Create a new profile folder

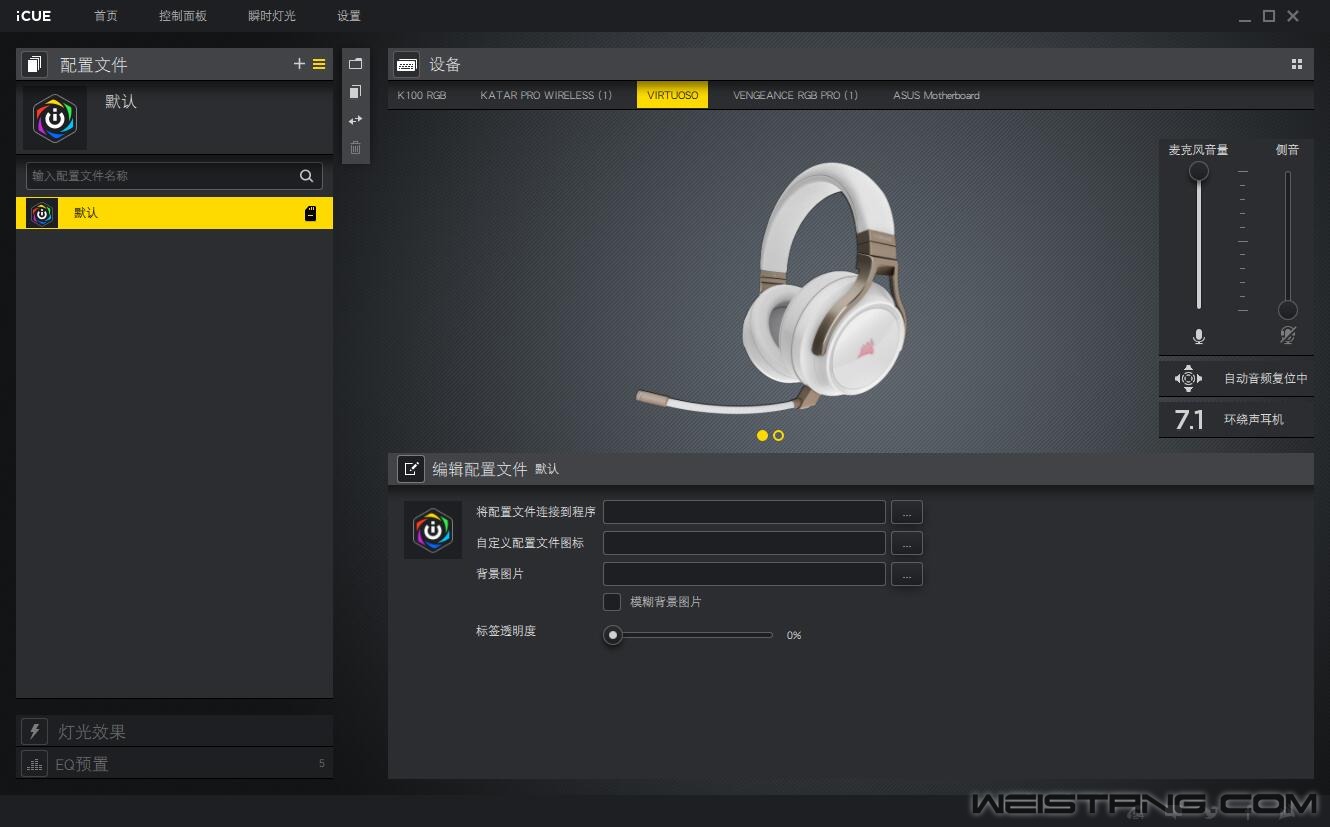(x=355, y=63)
